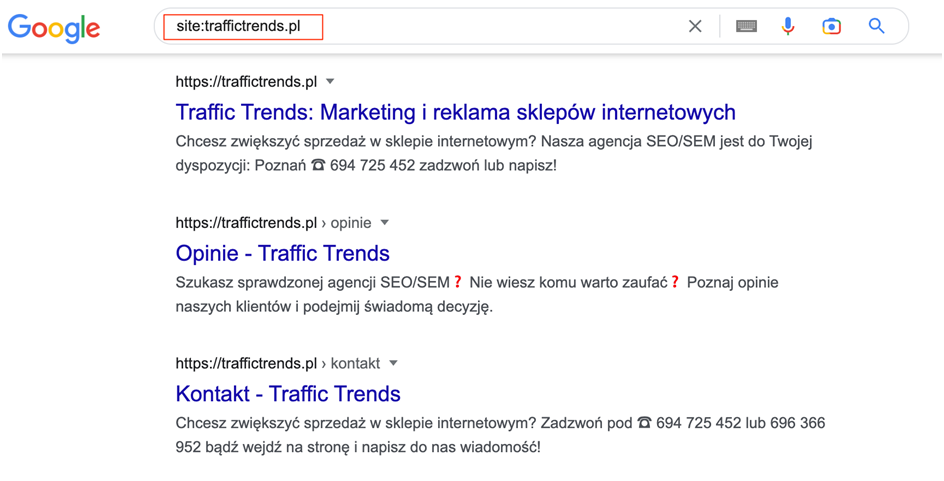The image size is (944, 481).
Task: Expand the arrow next to the kontakt breadcrumb
Action: 393,363
